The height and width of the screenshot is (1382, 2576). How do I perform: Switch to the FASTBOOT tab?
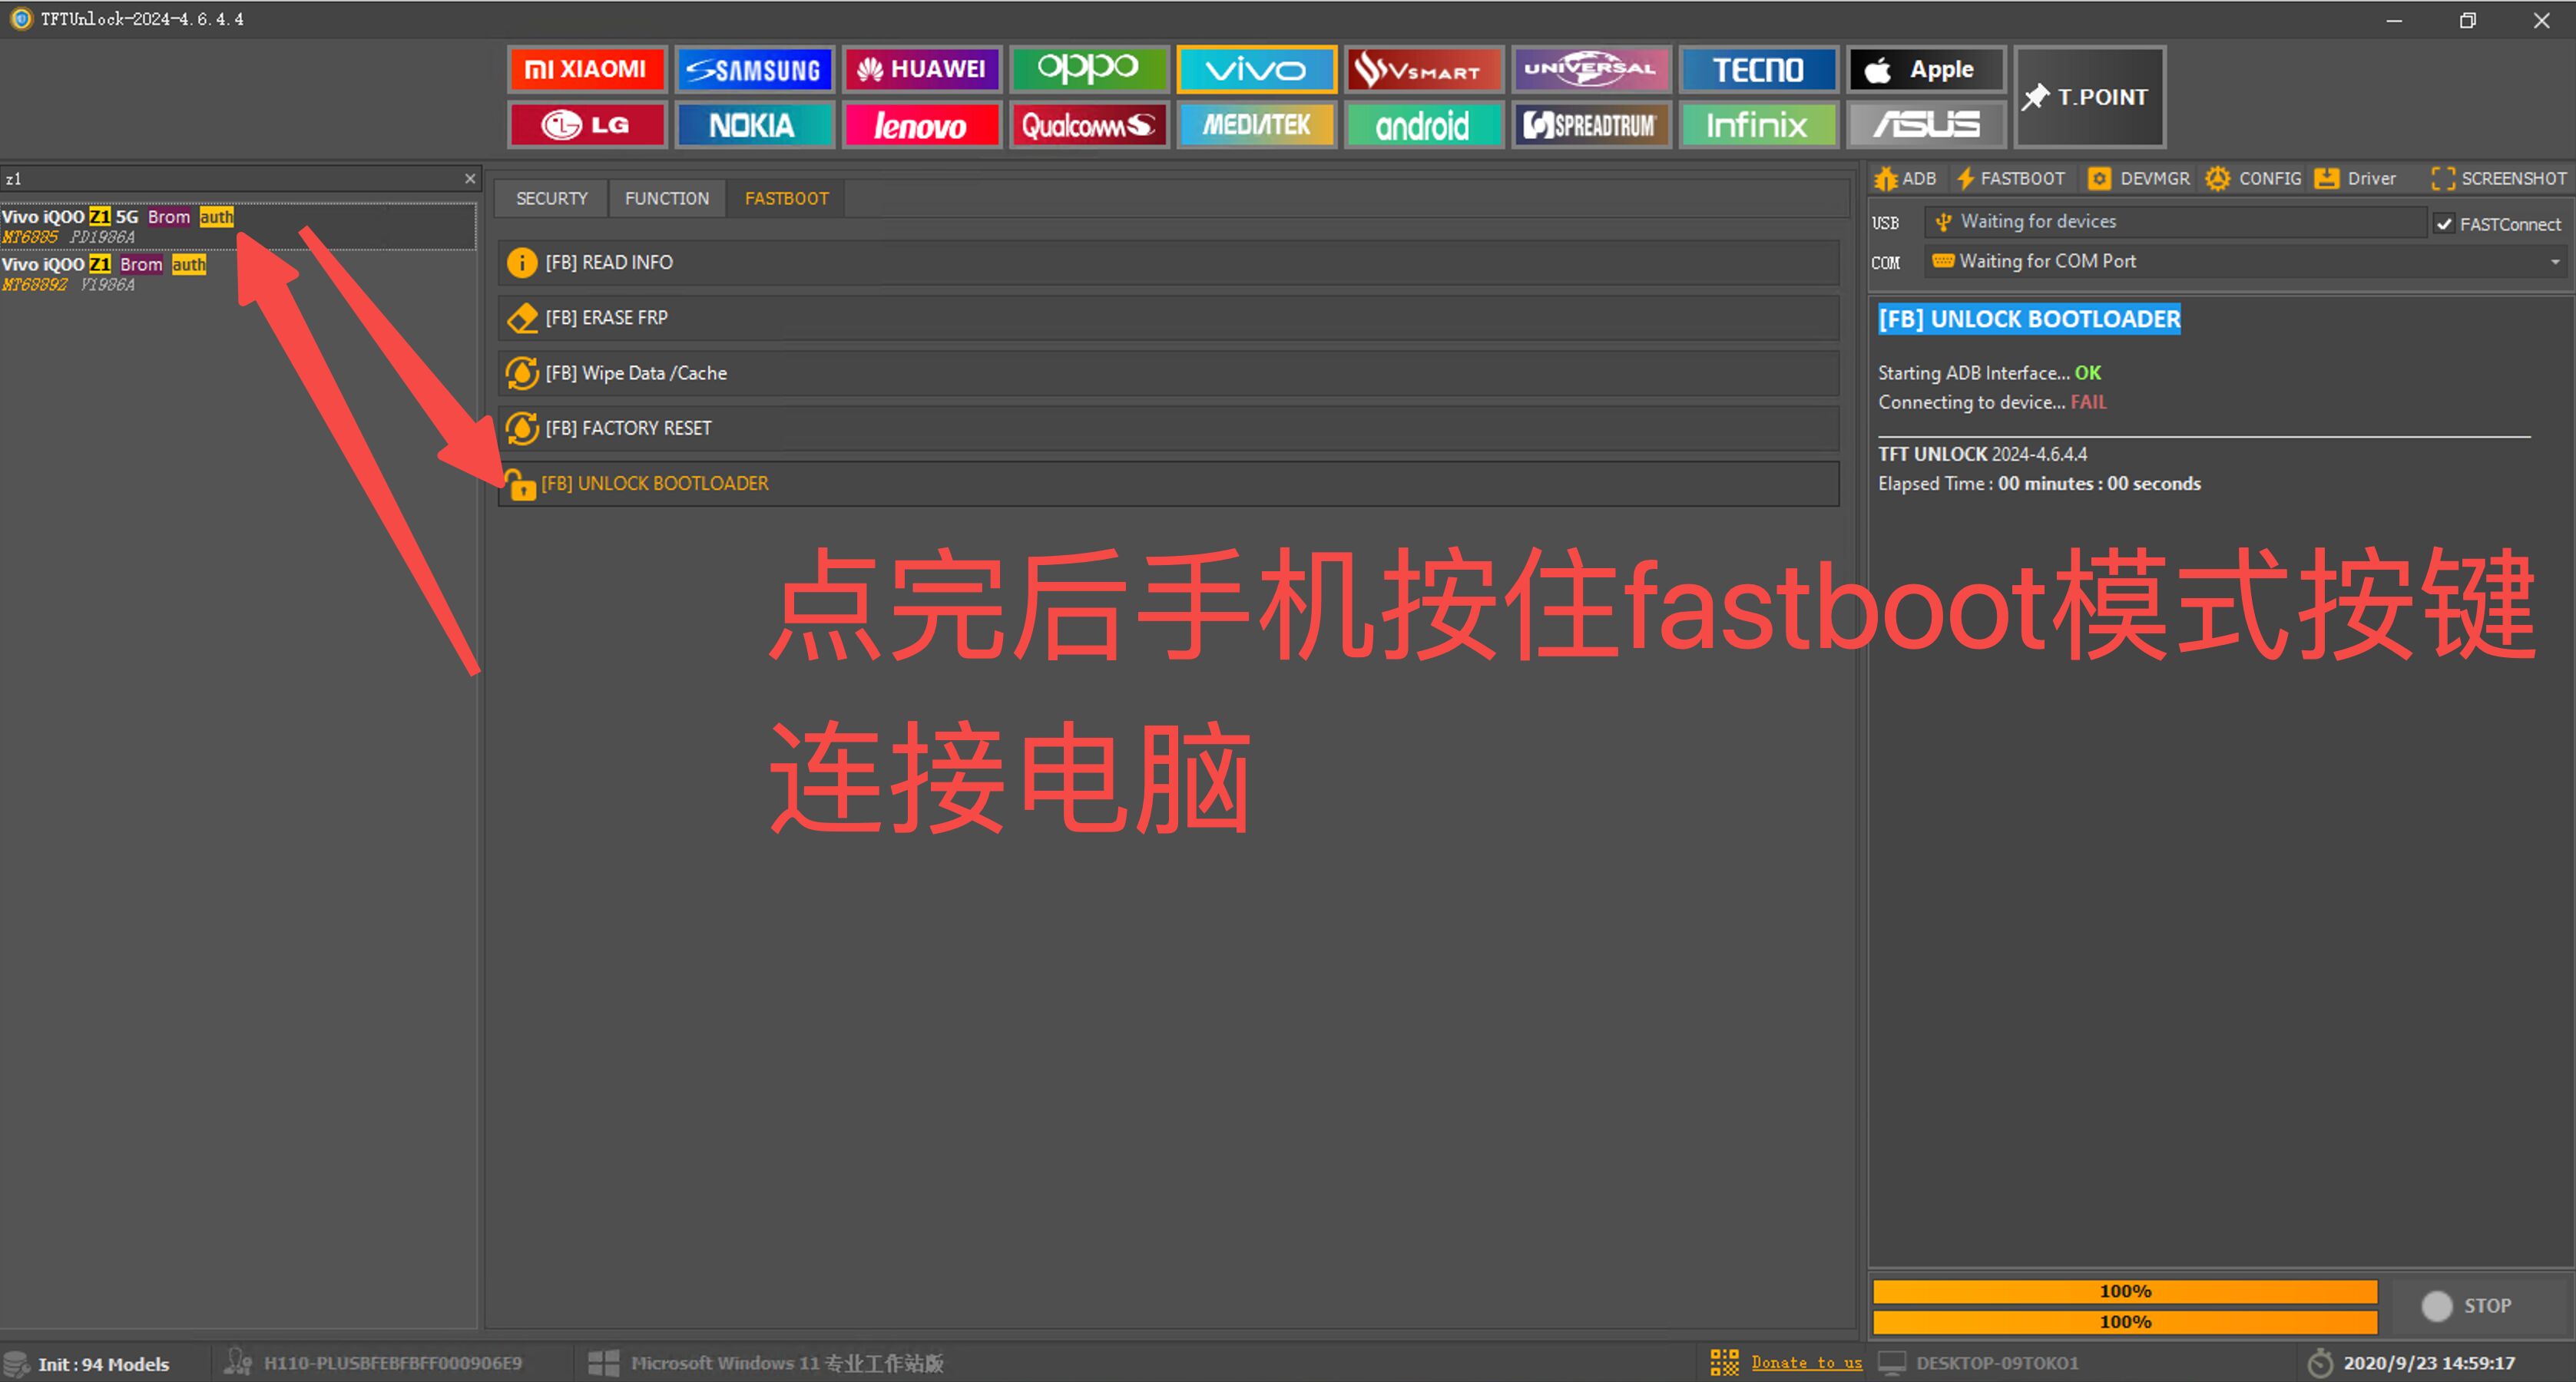pos(787,198)
